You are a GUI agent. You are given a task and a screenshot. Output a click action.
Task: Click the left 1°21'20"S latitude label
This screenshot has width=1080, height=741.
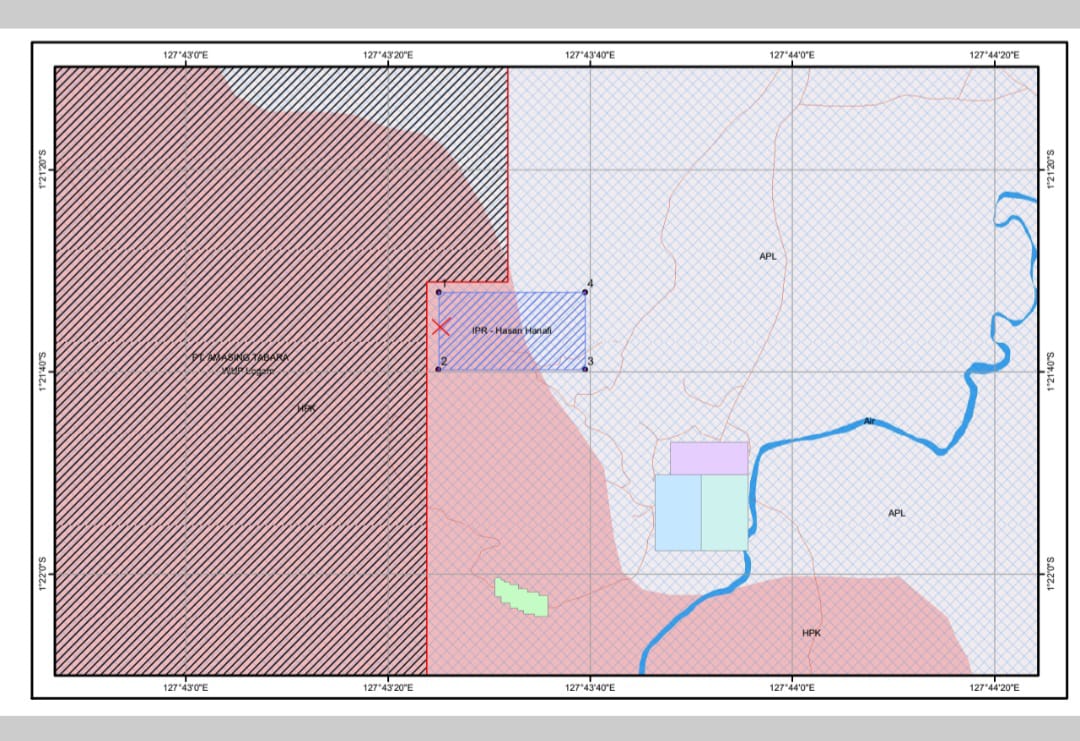43,170
